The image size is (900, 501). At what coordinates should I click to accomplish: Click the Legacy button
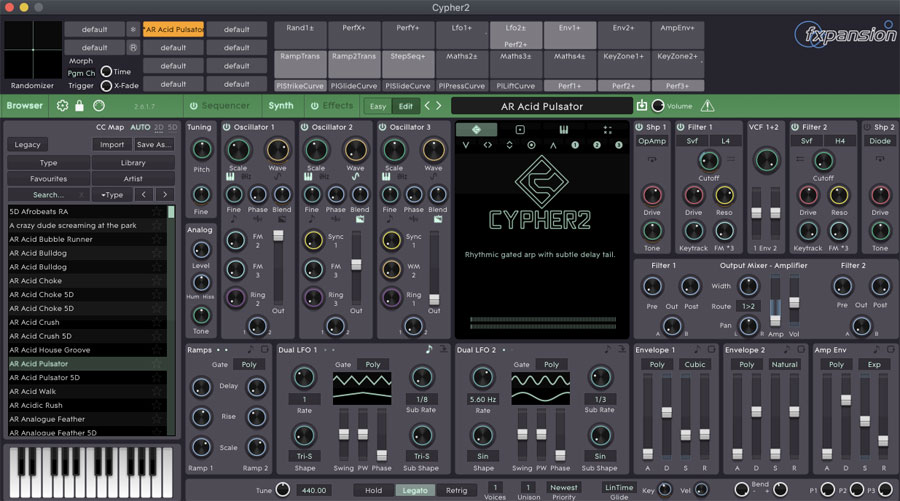click(27, 145)
